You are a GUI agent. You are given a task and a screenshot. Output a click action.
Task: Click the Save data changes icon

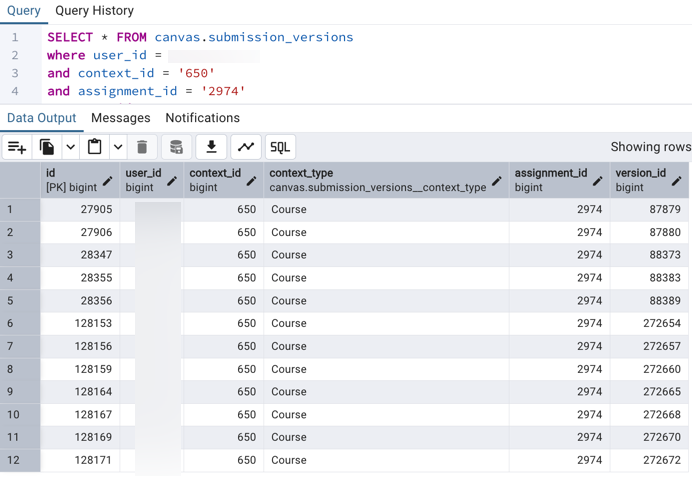coord(176,147)
